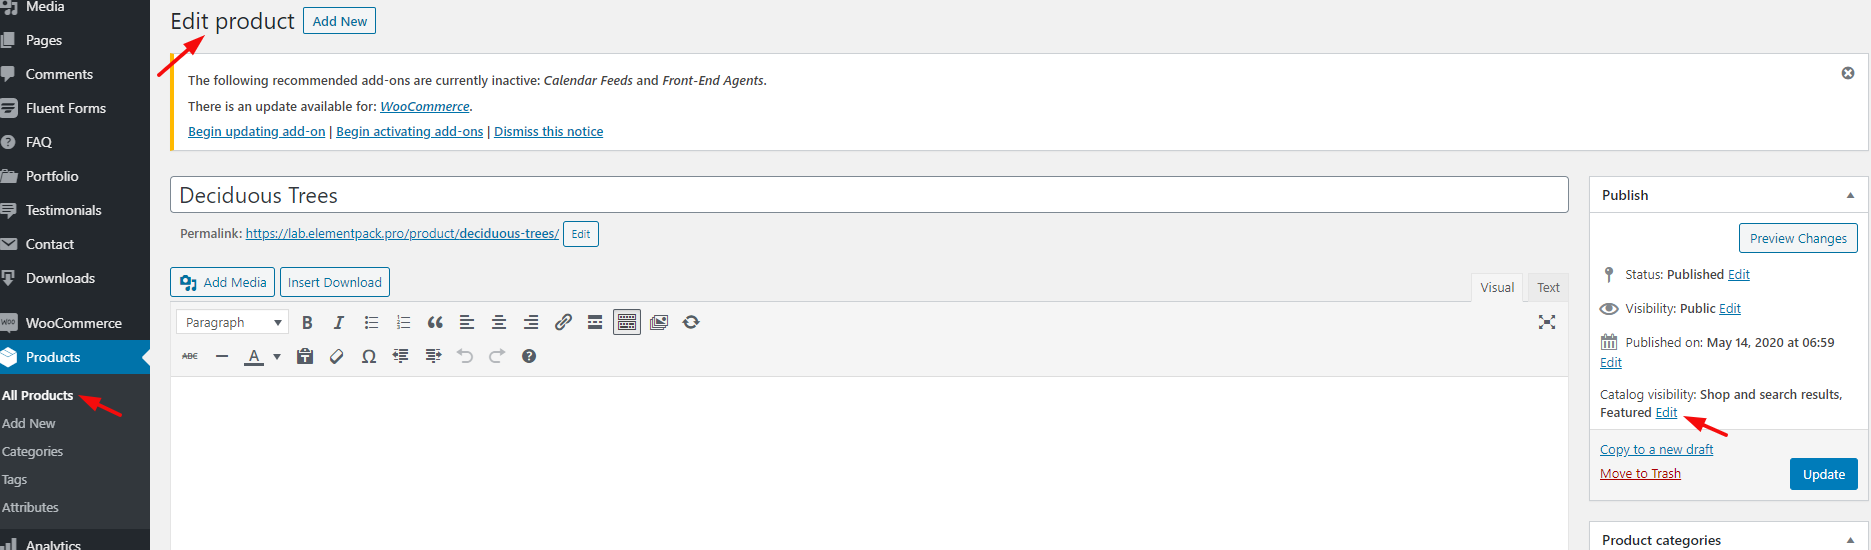1871x550 pixels.
Task: Toggle the editor toolbar second row
Action: pyautogui.click(x=627, y=322)
